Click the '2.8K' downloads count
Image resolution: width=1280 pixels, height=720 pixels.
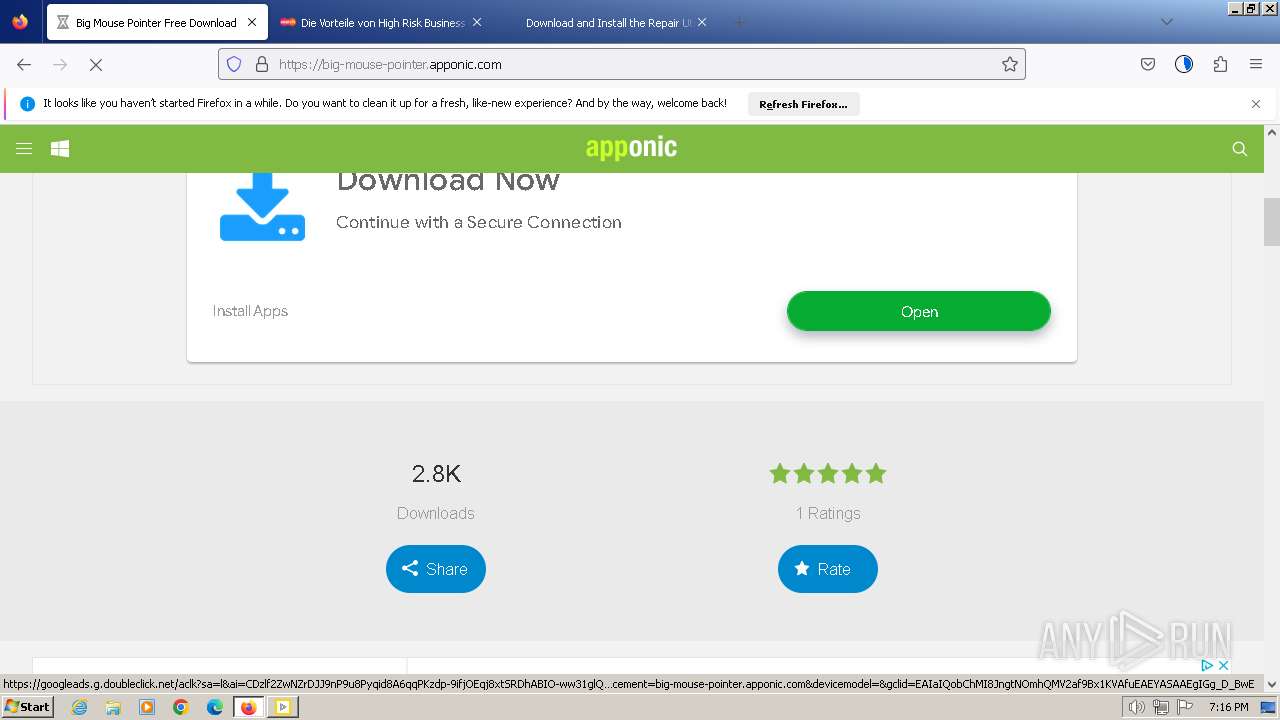(x=436, y=474)
